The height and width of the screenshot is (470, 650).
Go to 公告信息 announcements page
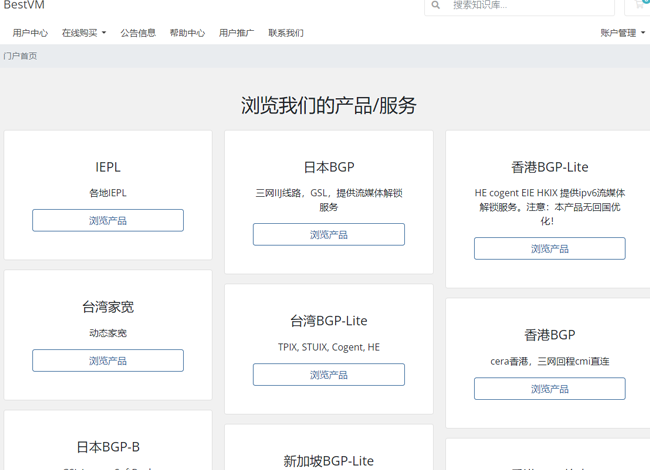tap(138, 33)
